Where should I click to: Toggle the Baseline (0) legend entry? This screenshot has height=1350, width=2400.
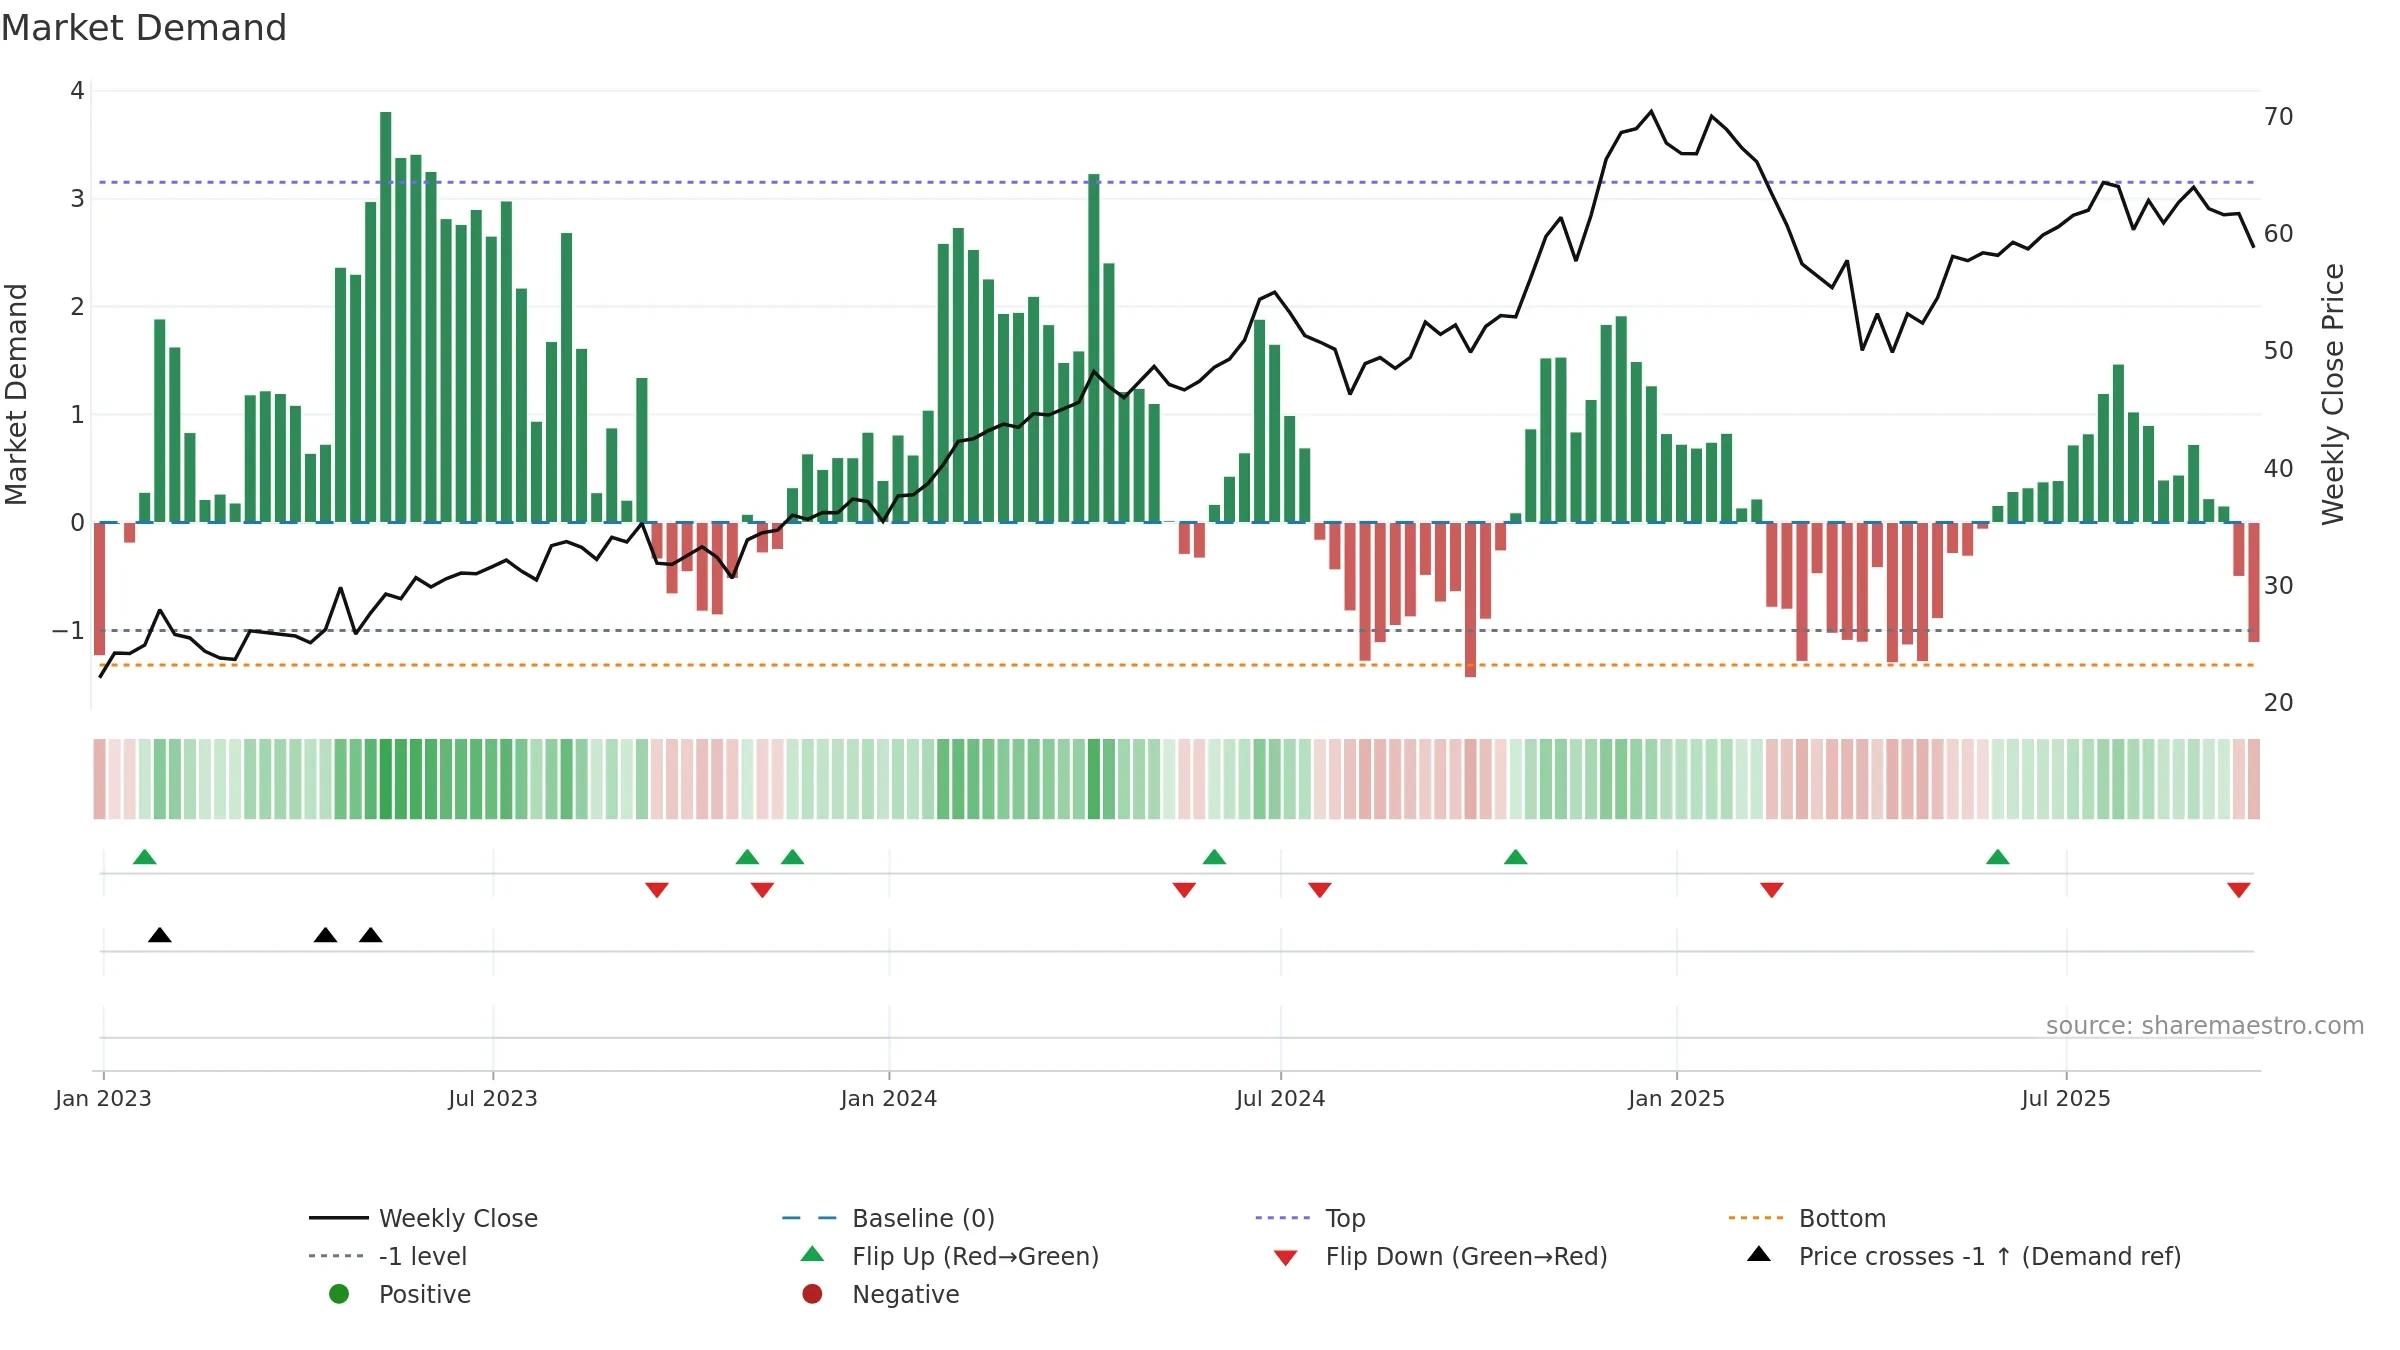tap(888, 1218)
